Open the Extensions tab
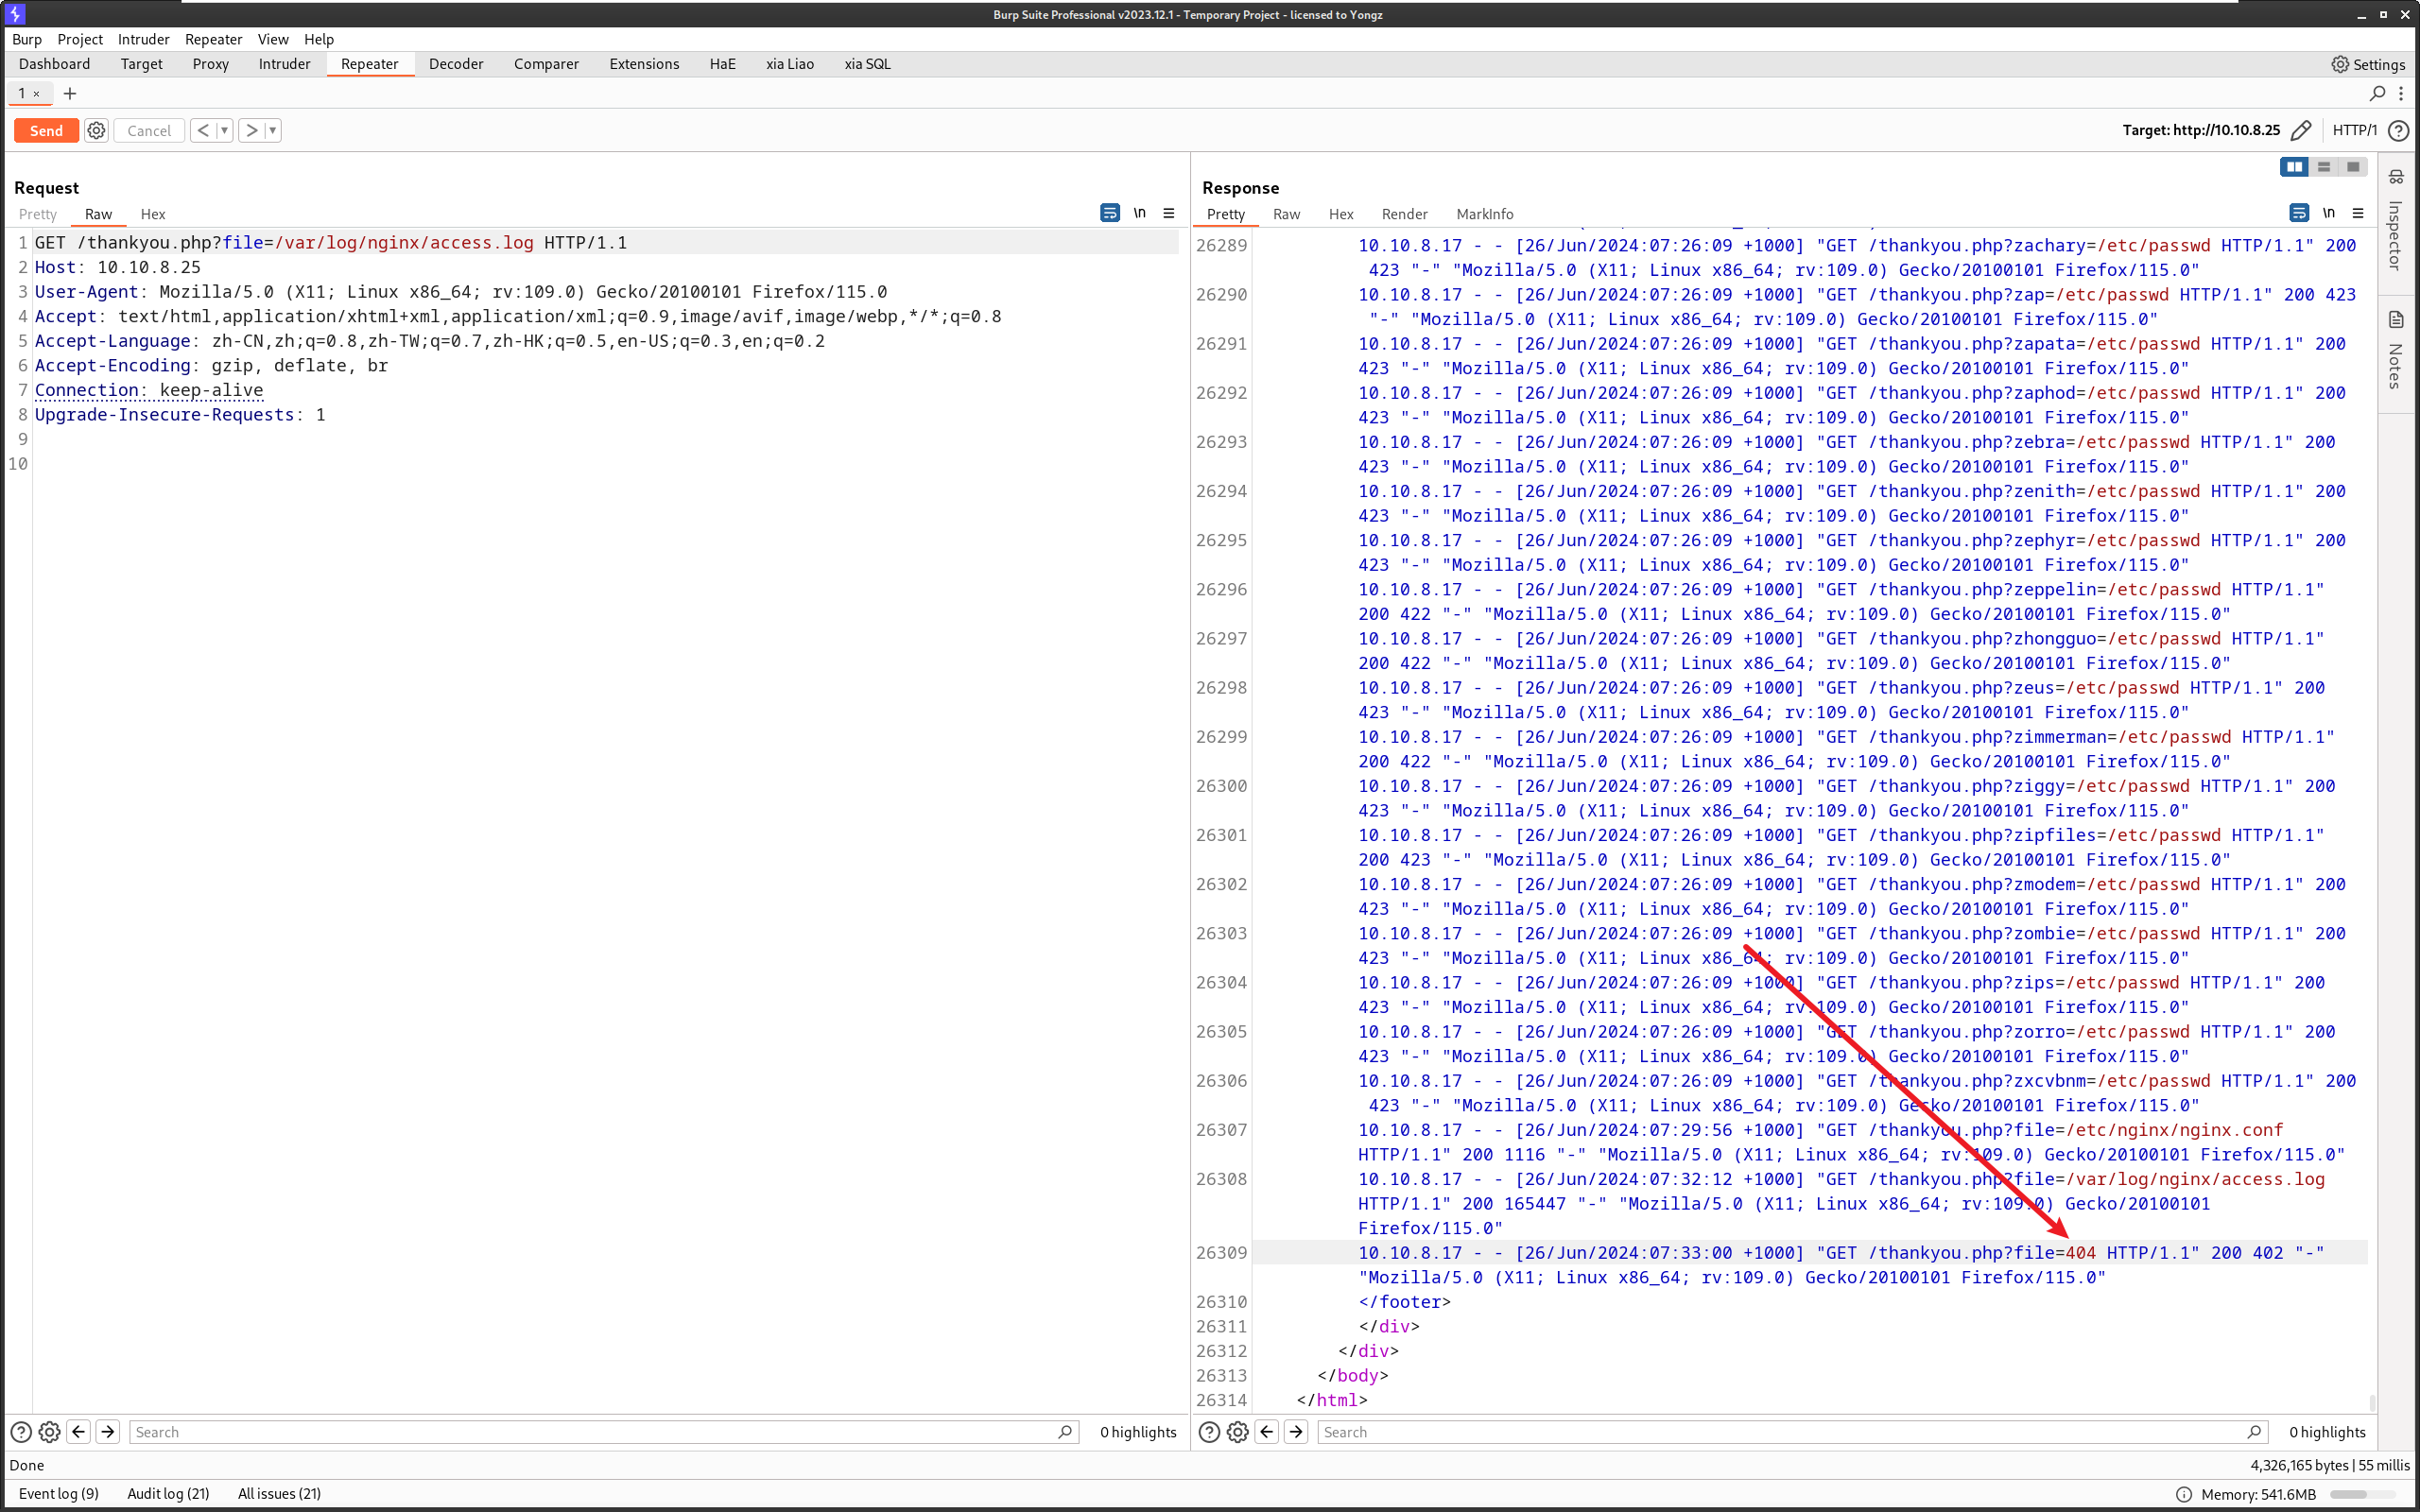This screenshot has height=1512, width=2420. tap(644, 64)
